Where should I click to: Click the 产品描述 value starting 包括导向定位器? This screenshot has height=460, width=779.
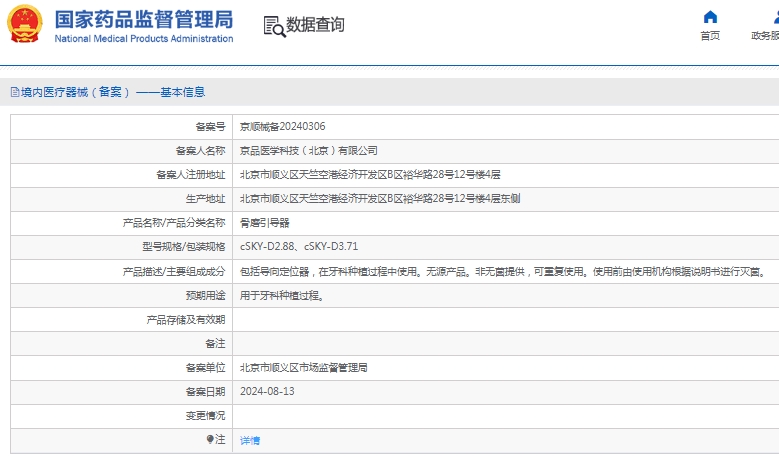(504, 272)
